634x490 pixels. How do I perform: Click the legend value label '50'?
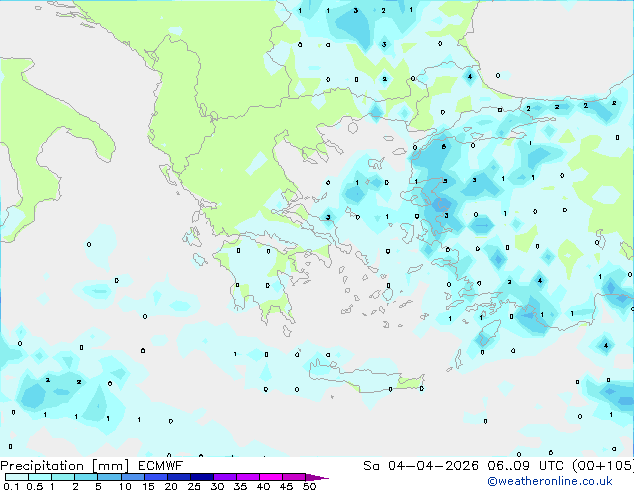click(309, 486)
